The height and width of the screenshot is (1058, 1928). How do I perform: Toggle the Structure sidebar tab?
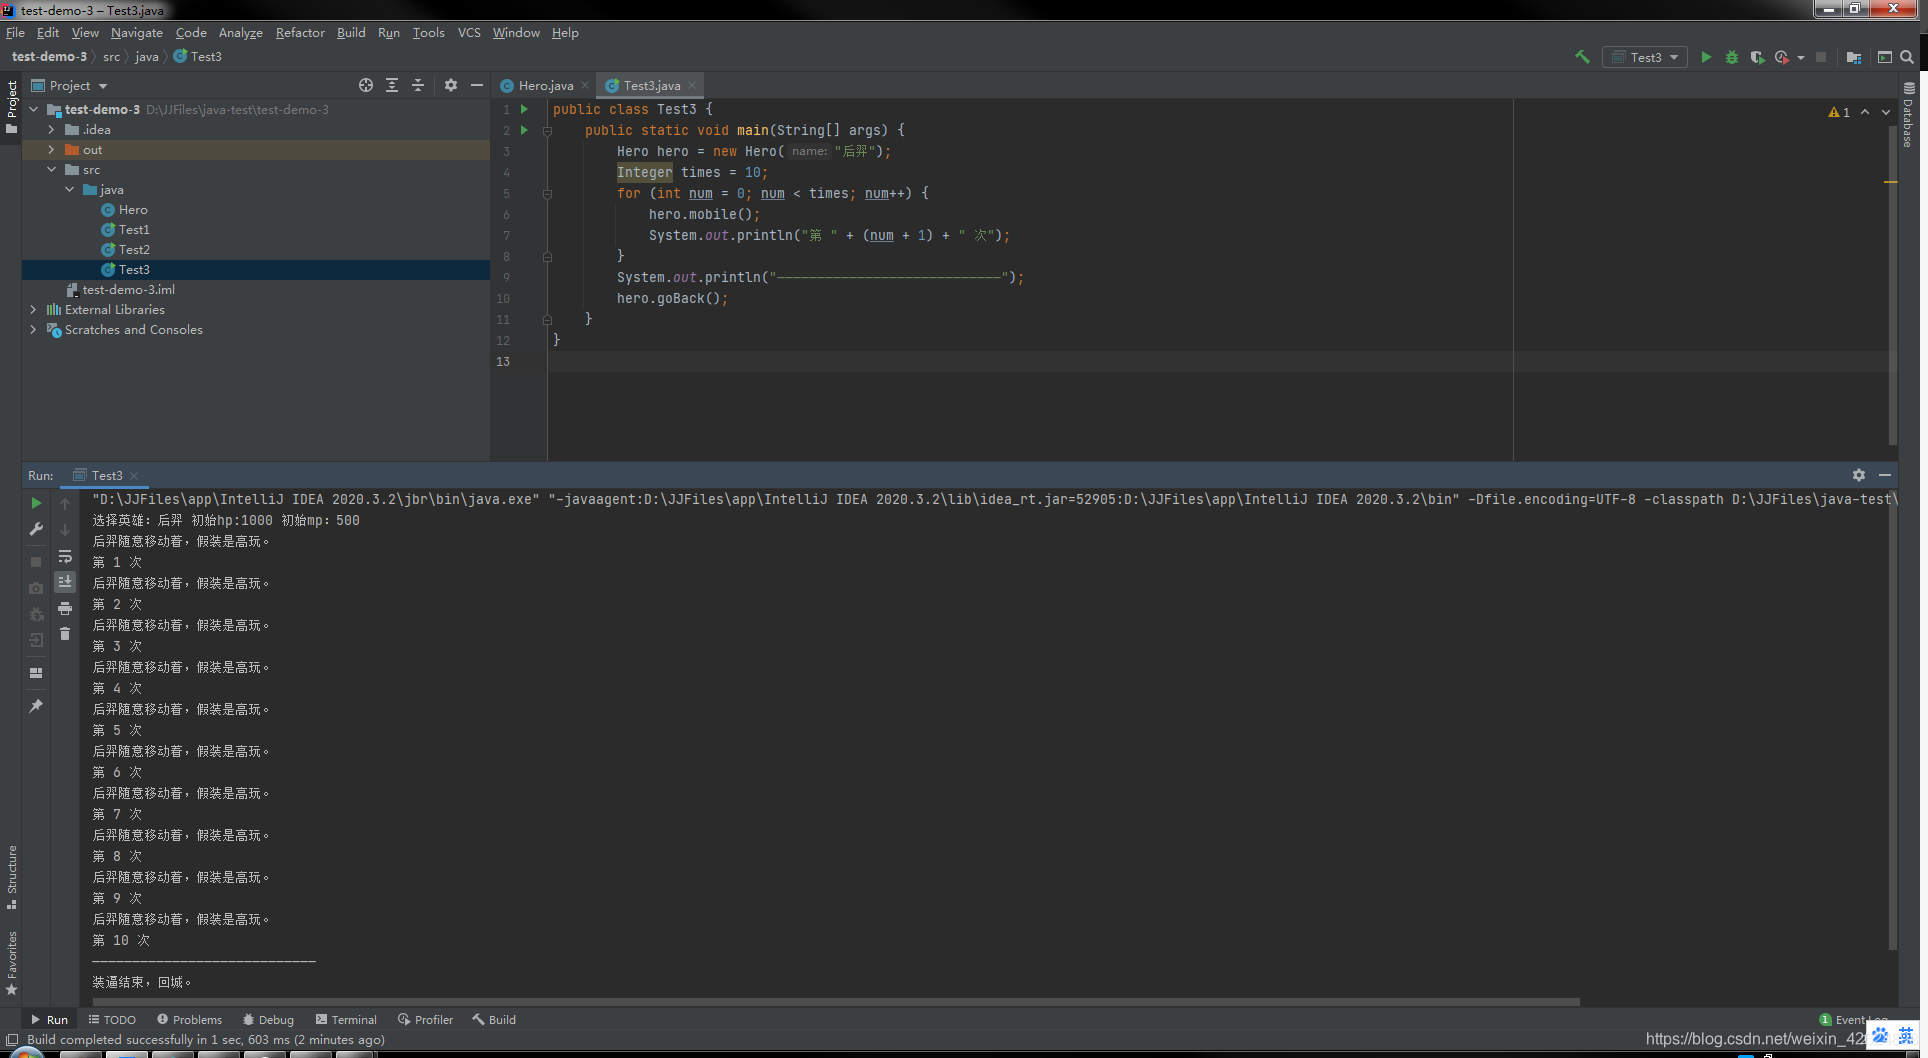coord(11,877)
